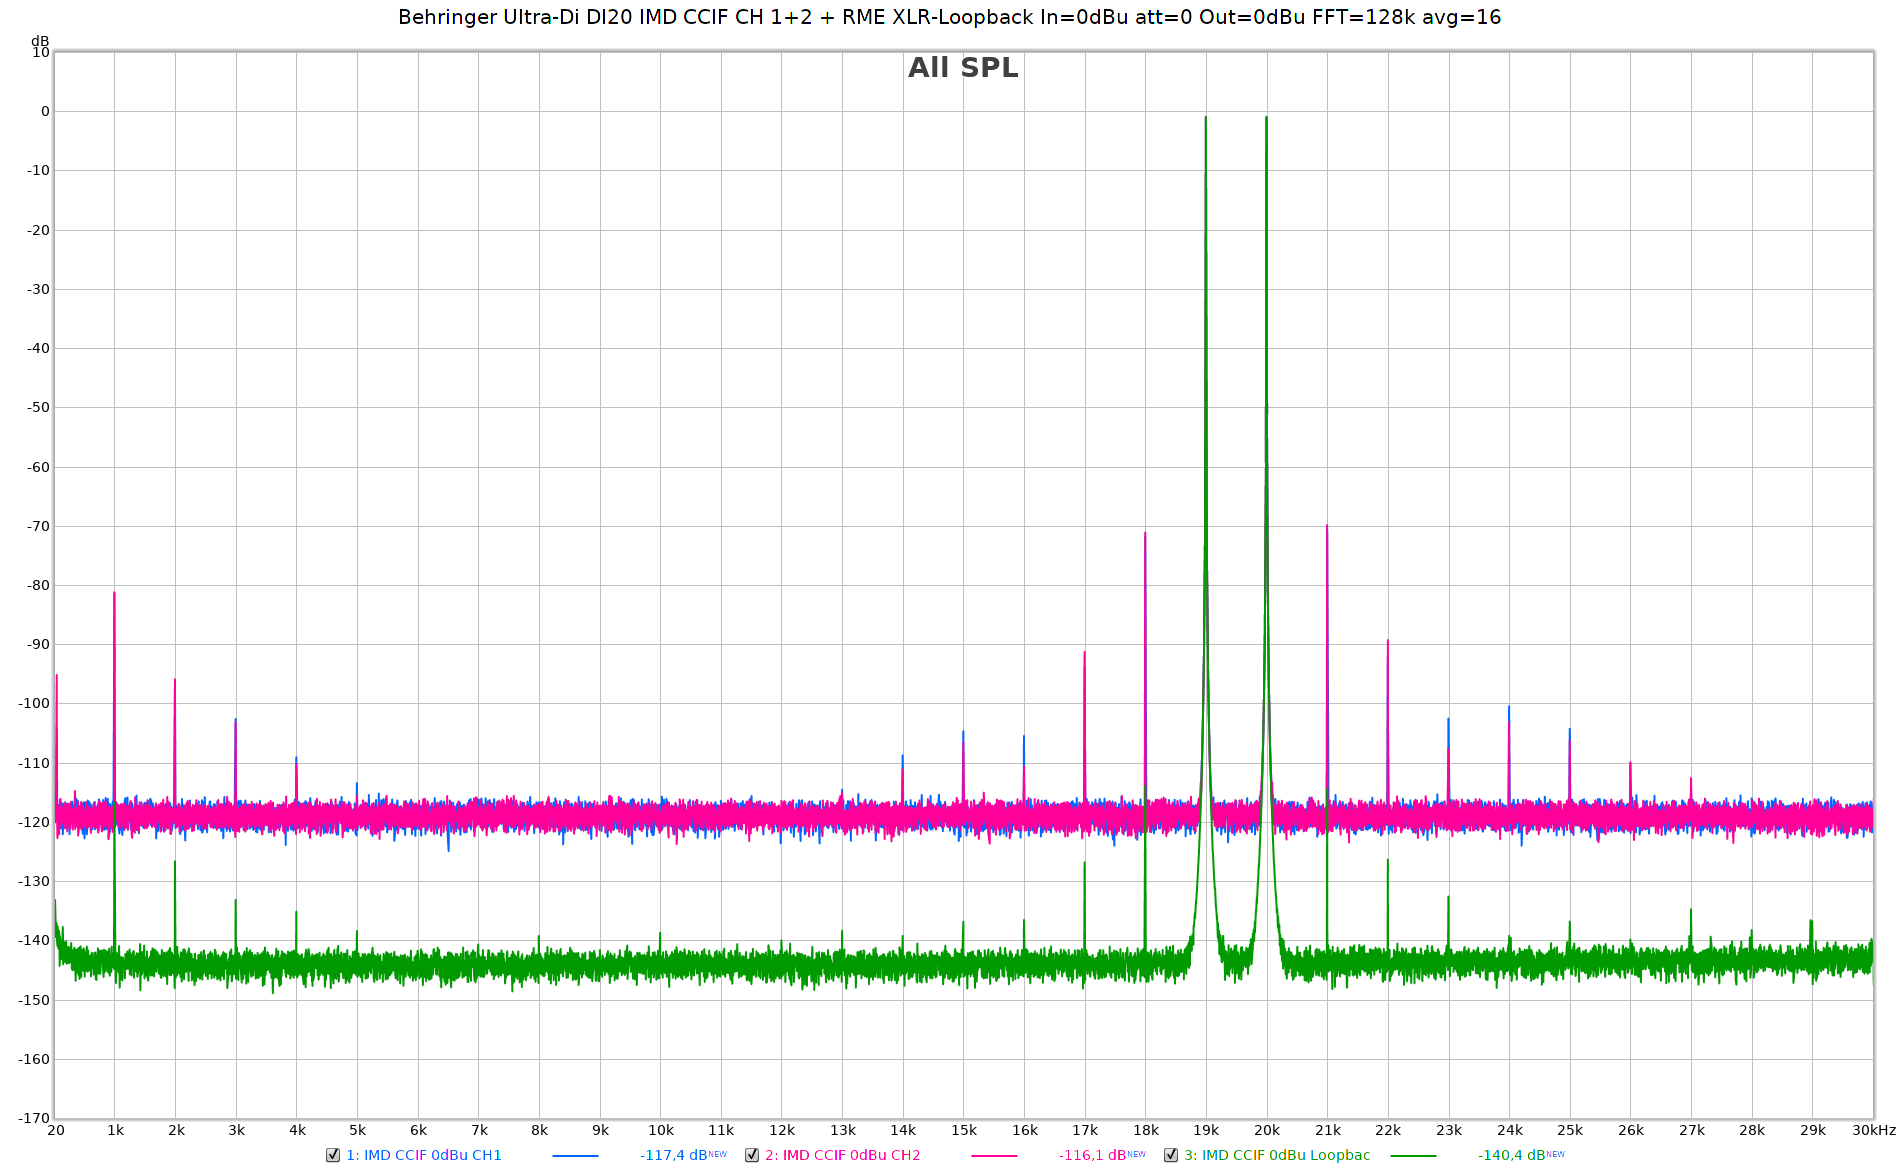The width and height of the screenshot is (1900, 1171).
Task: Click the magenta 1 kHz difference-tone spike peak
Action: [114, 593]
